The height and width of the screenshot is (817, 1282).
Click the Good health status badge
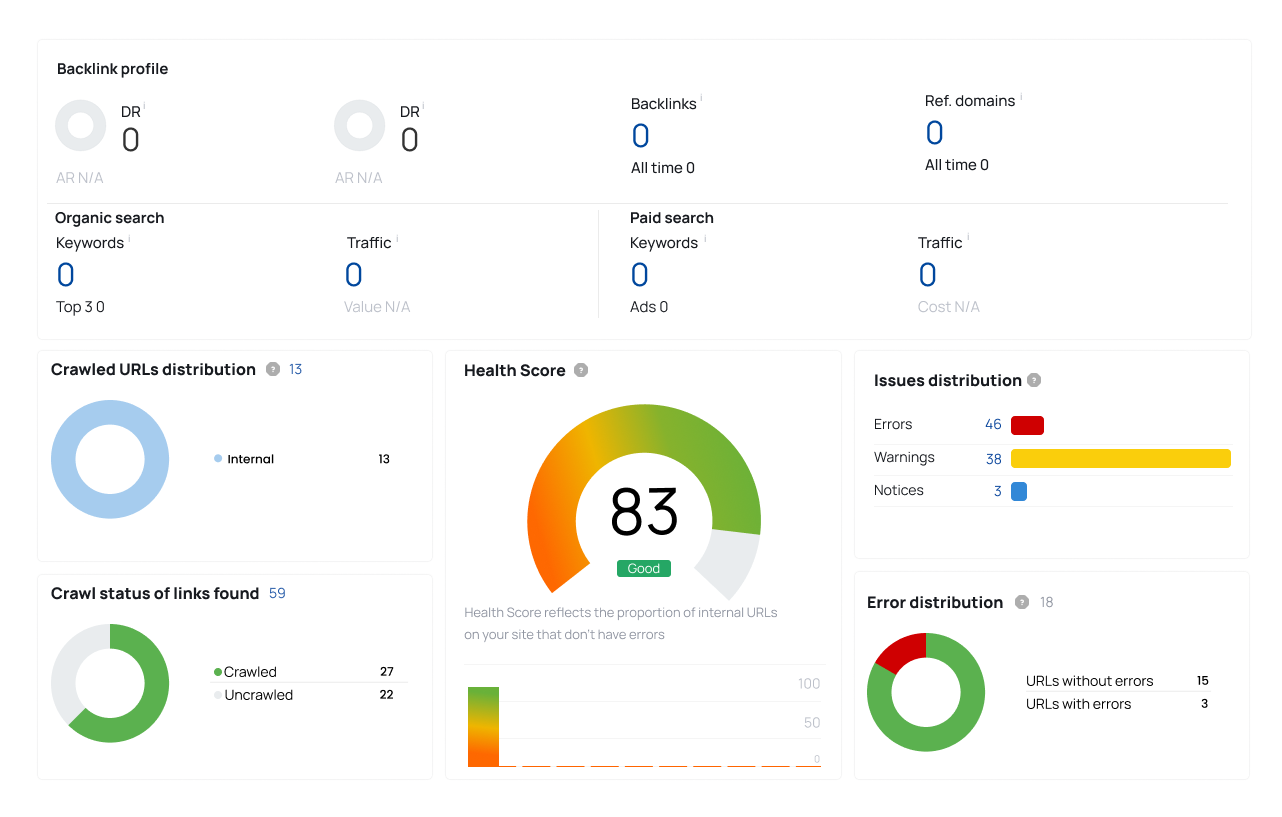coord(644,568)
